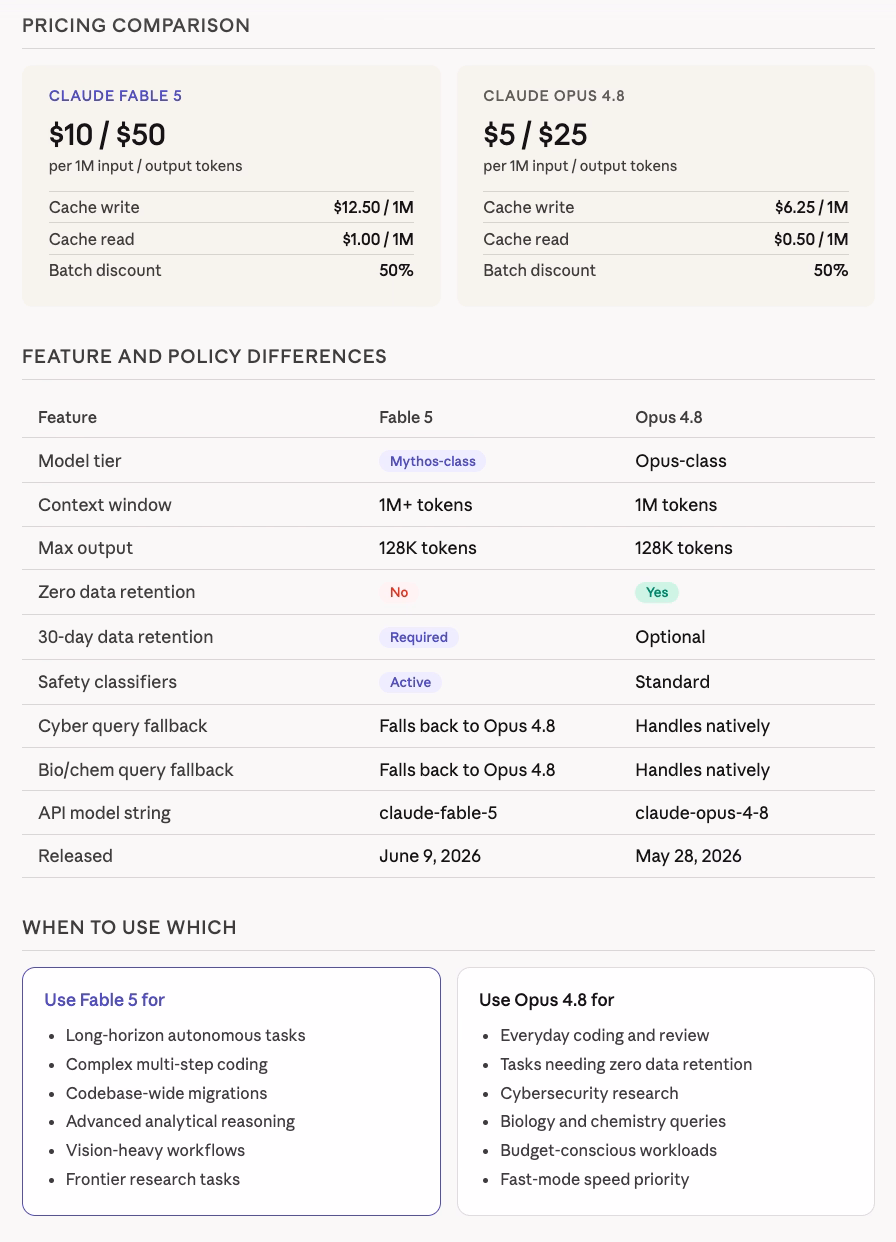The image size is (896, 1242).
Task: Click Biology and chemistry queries item
Action: pyautogui.click(x=613, y=1122)
